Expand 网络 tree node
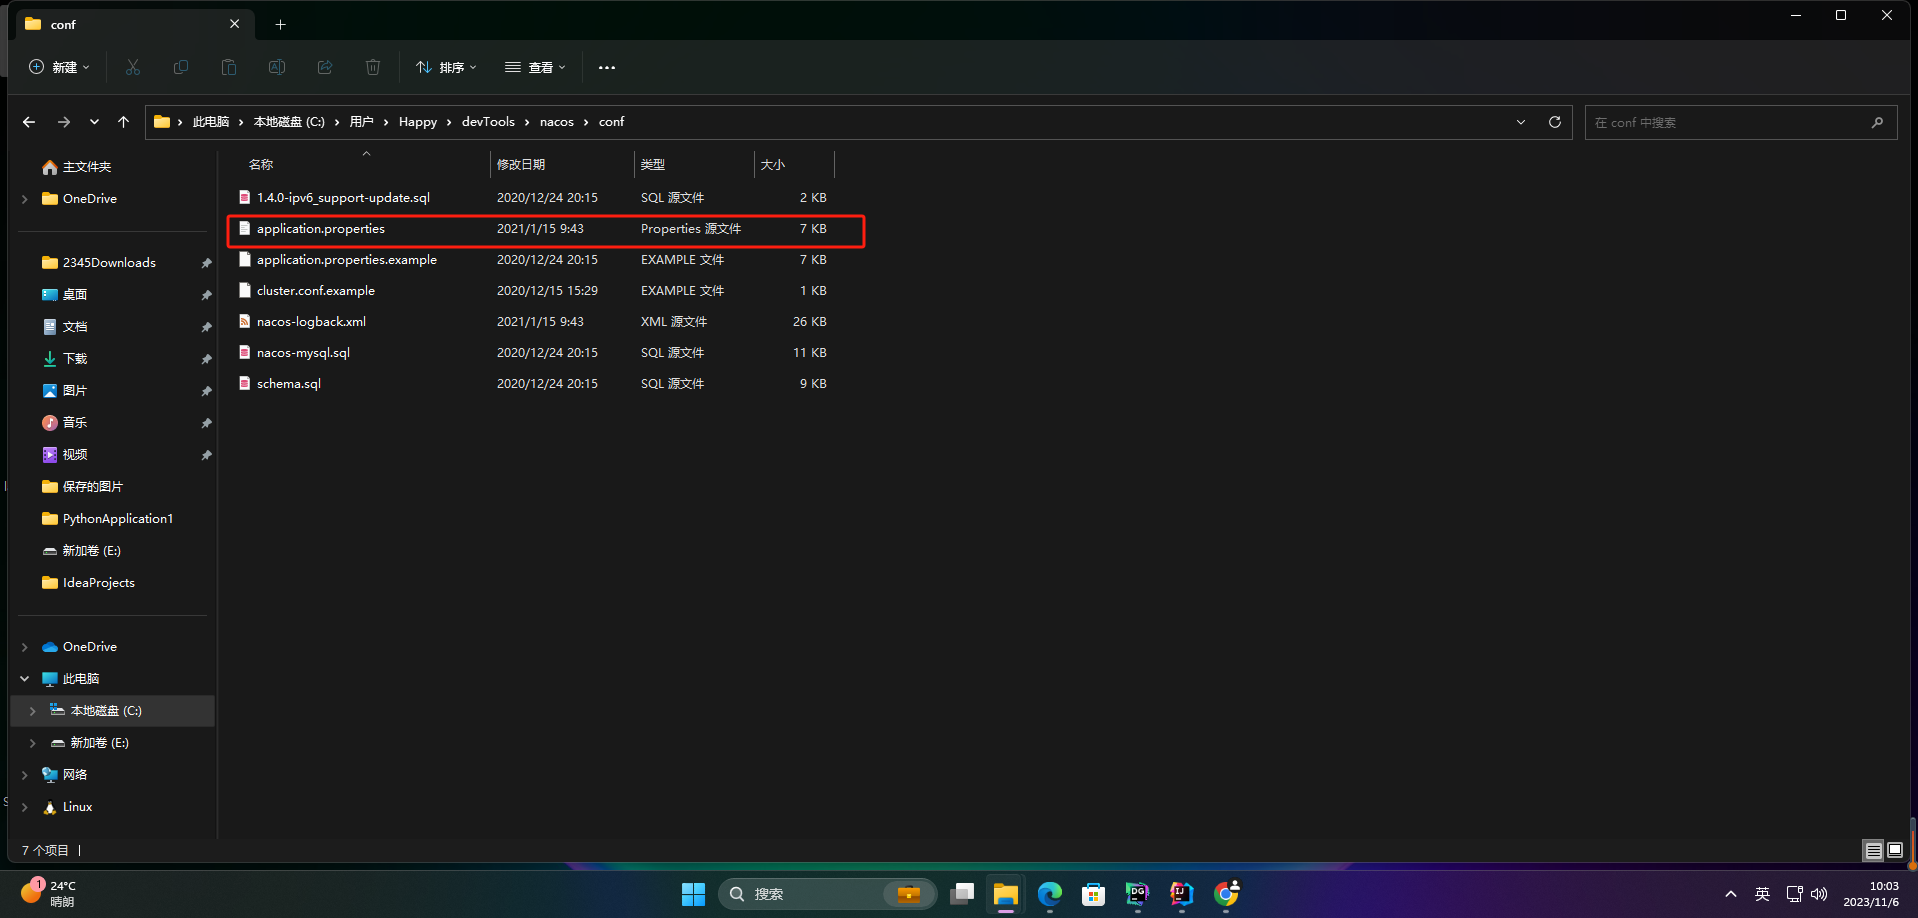1918x918 pixels. tap(25, 775)
